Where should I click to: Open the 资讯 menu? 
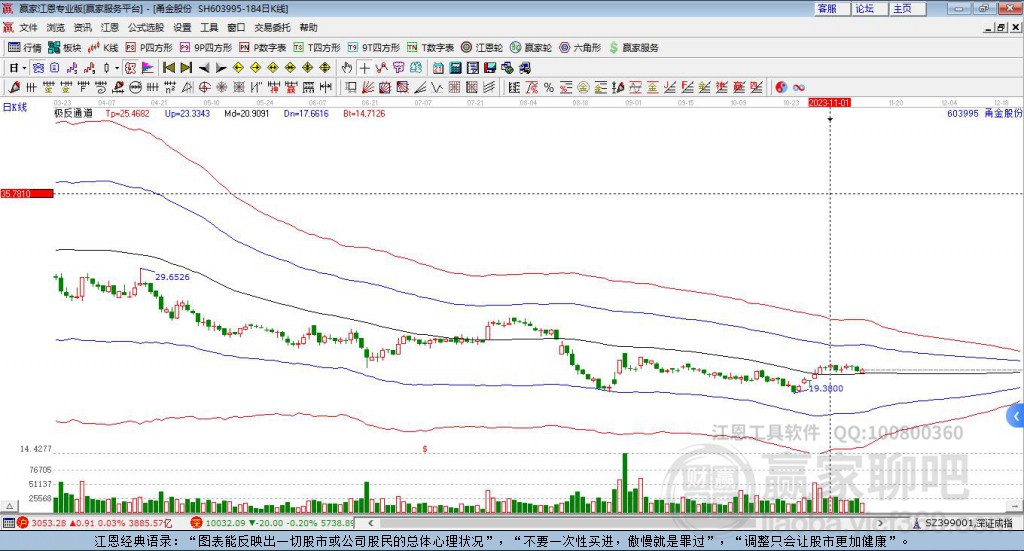pos(83,27)
